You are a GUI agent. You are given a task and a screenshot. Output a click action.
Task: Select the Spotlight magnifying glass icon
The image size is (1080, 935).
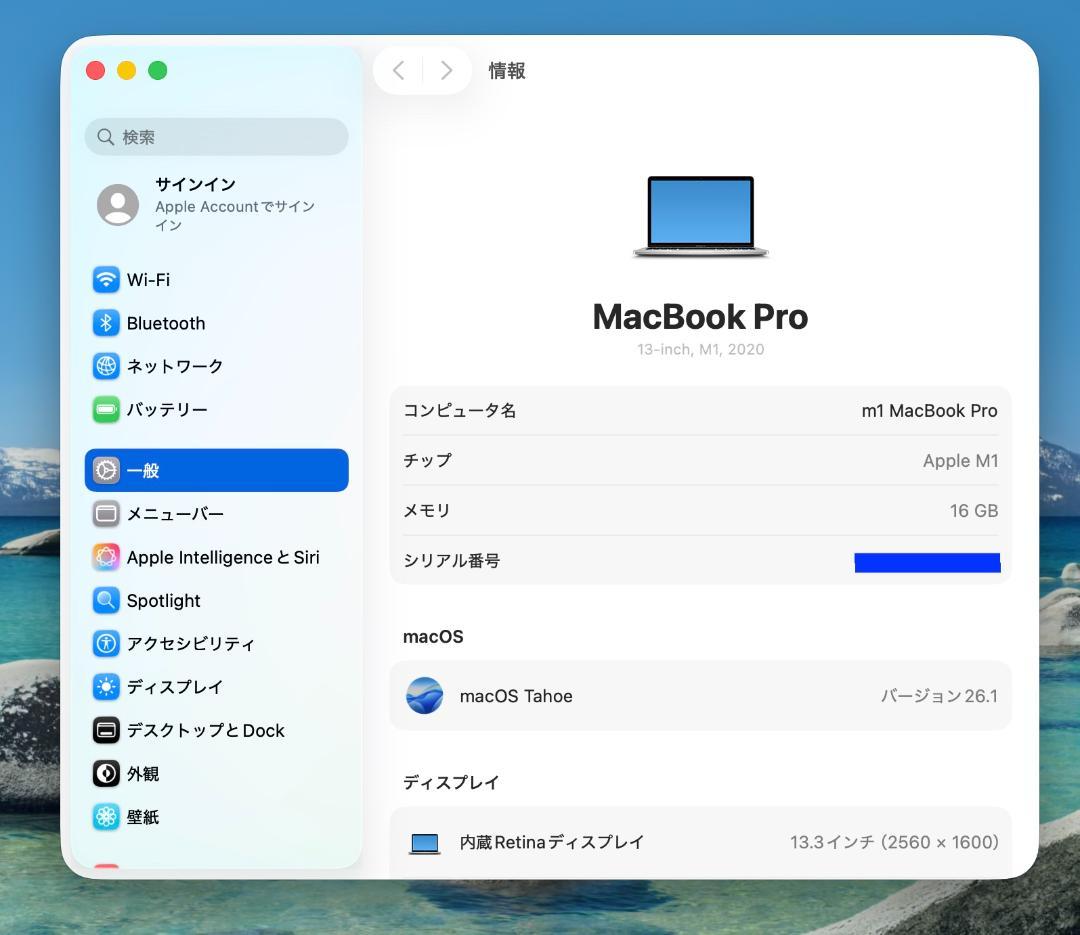click(105, 600)
